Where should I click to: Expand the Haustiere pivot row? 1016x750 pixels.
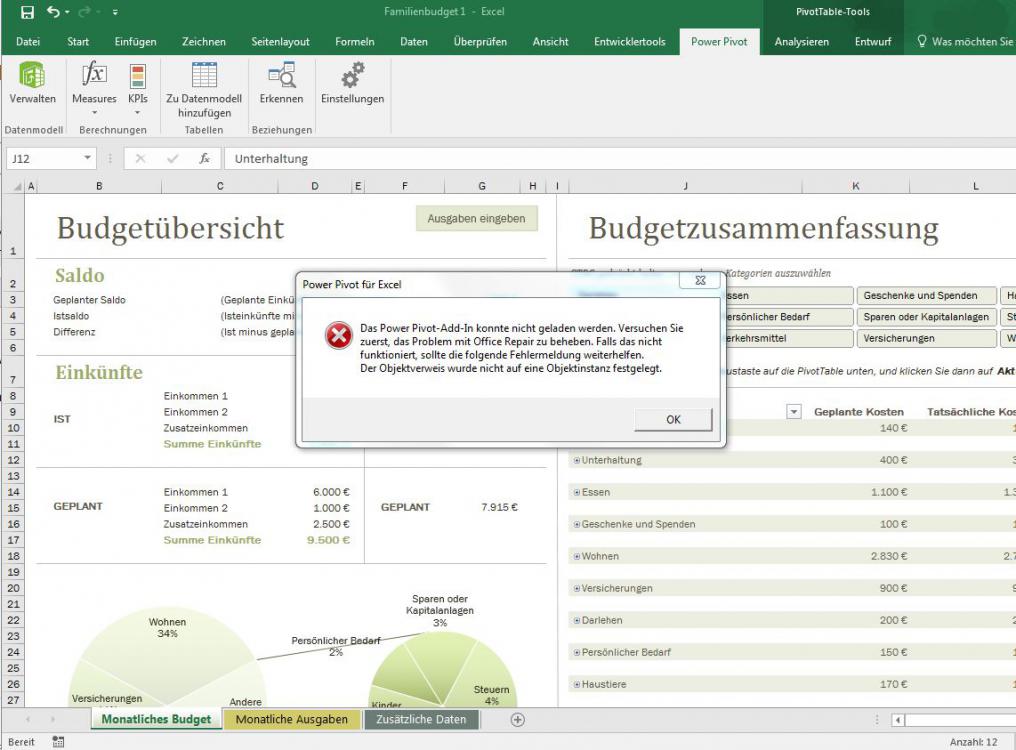tap(577, 685)
